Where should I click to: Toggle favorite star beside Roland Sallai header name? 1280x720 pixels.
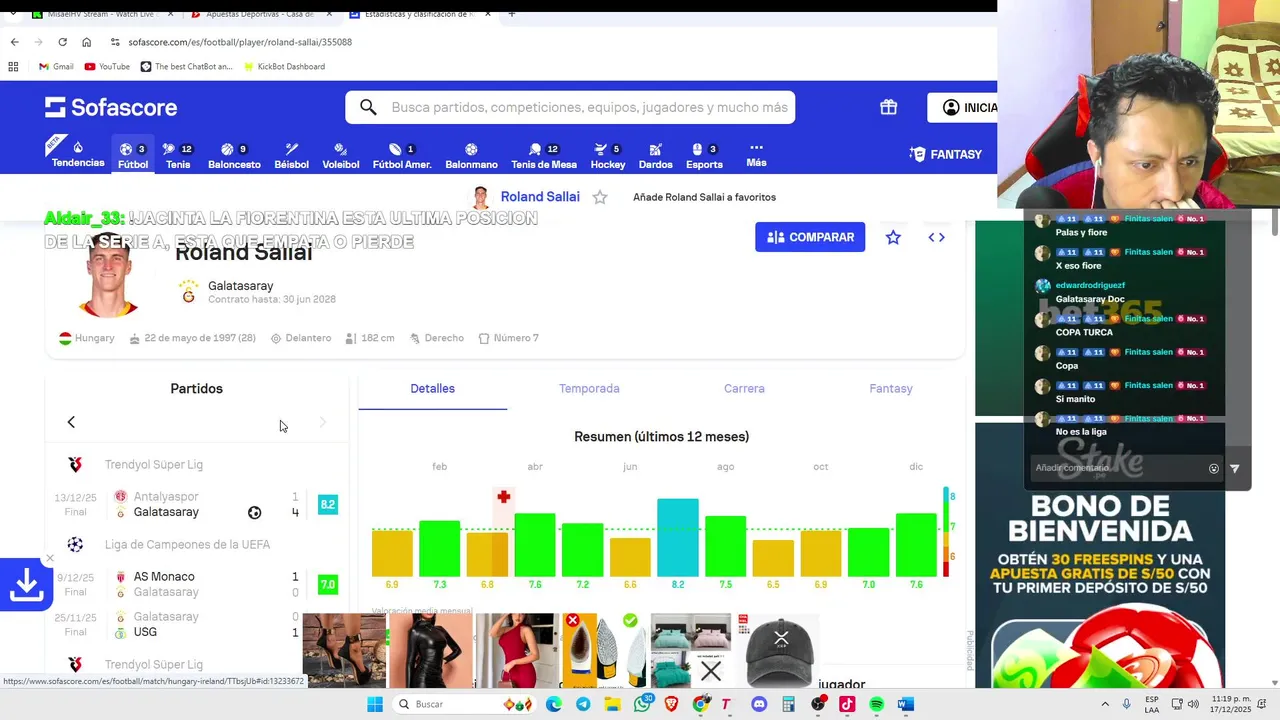(600, 197)
